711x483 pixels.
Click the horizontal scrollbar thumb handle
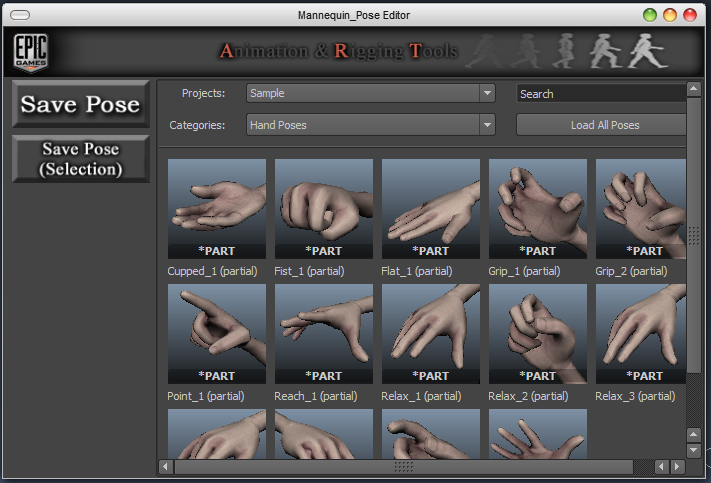pyautogui.click(x=404, y=467)
